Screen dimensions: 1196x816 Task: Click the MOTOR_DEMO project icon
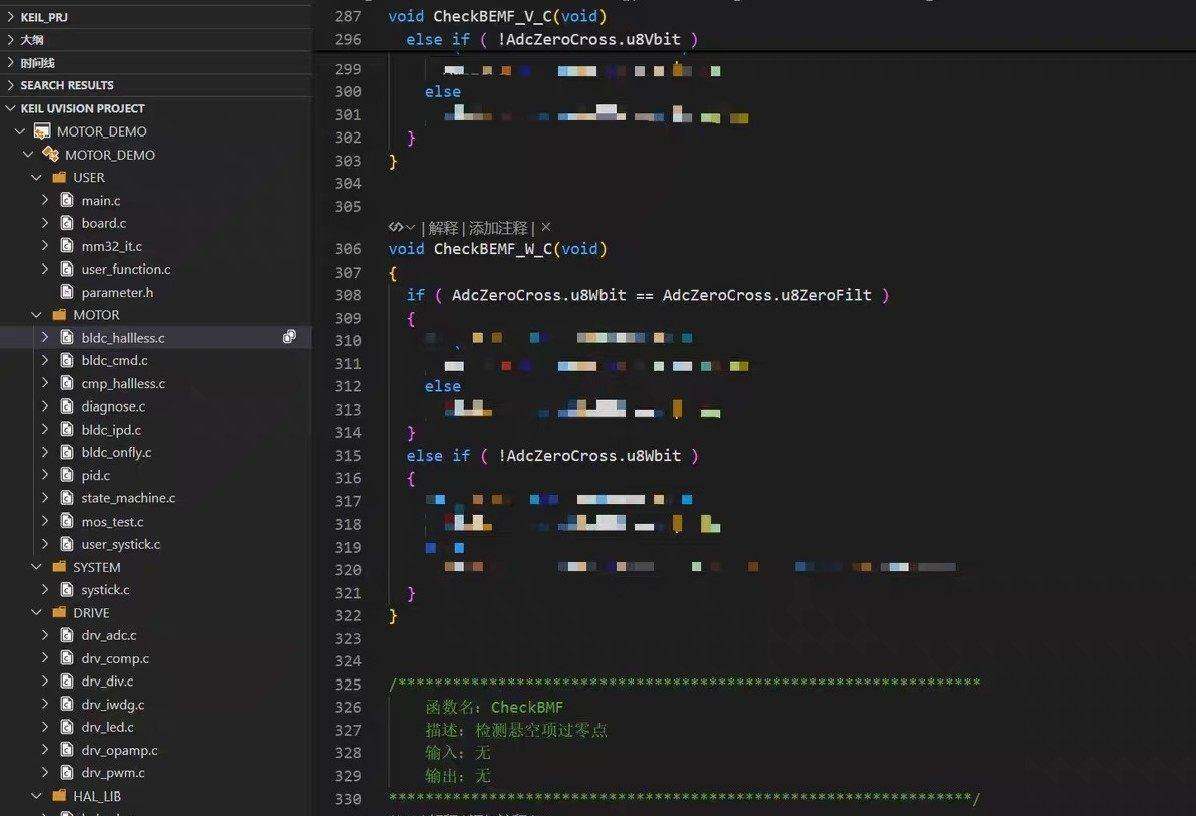(42, 131)
